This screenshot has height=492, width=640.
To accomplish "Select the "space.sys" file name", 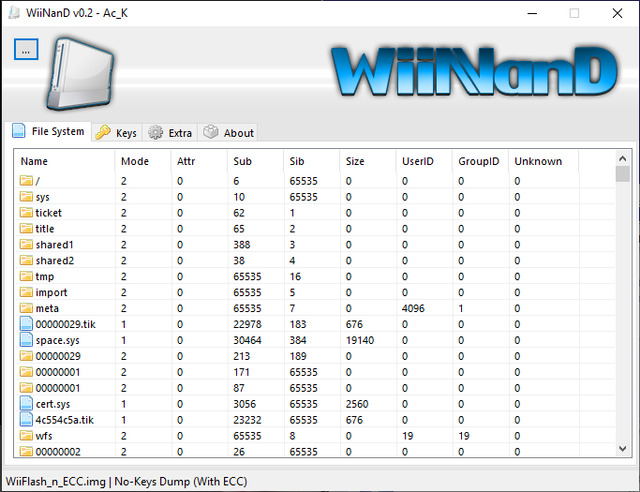I will coord(57,341).
